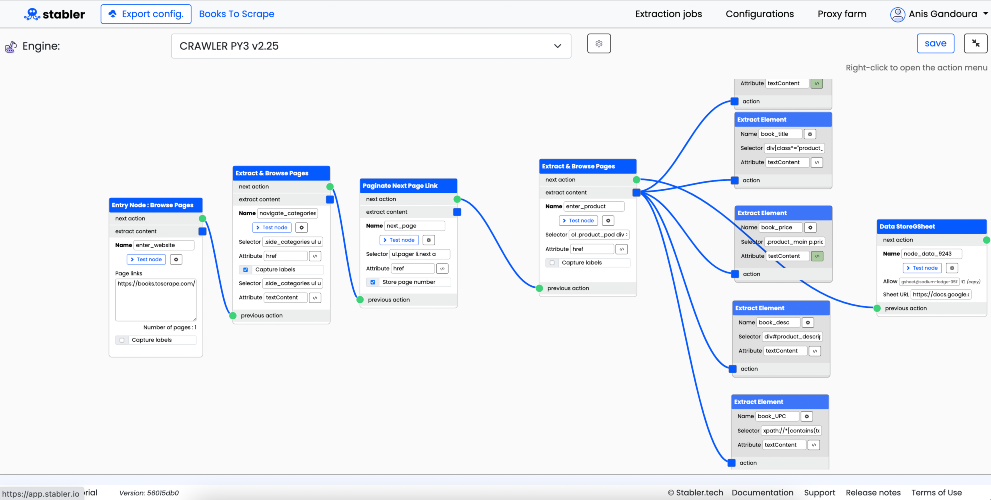Viewport: 991px width, 500px height.
Task: Open textContent attribute picker for book_UPC
Action: [x=815, y=445]
